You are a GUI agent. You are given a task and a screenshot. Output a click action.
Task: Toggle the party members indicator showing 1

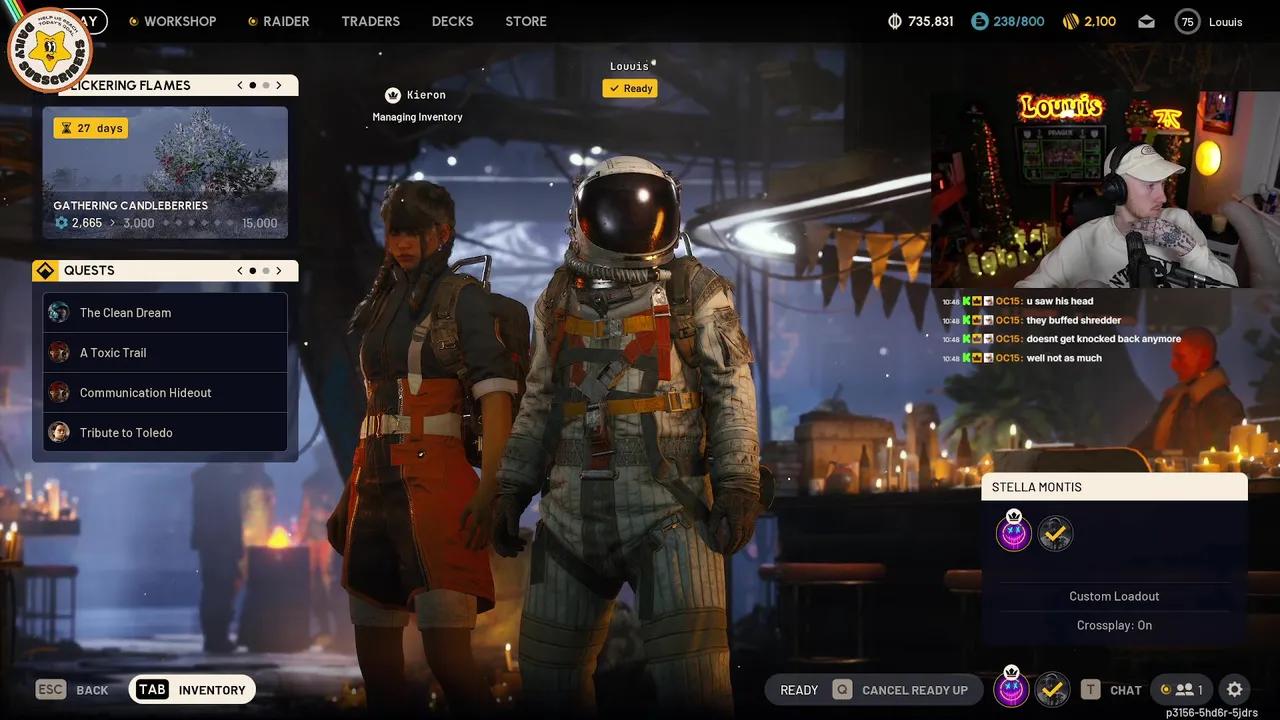pos(1183,689)
